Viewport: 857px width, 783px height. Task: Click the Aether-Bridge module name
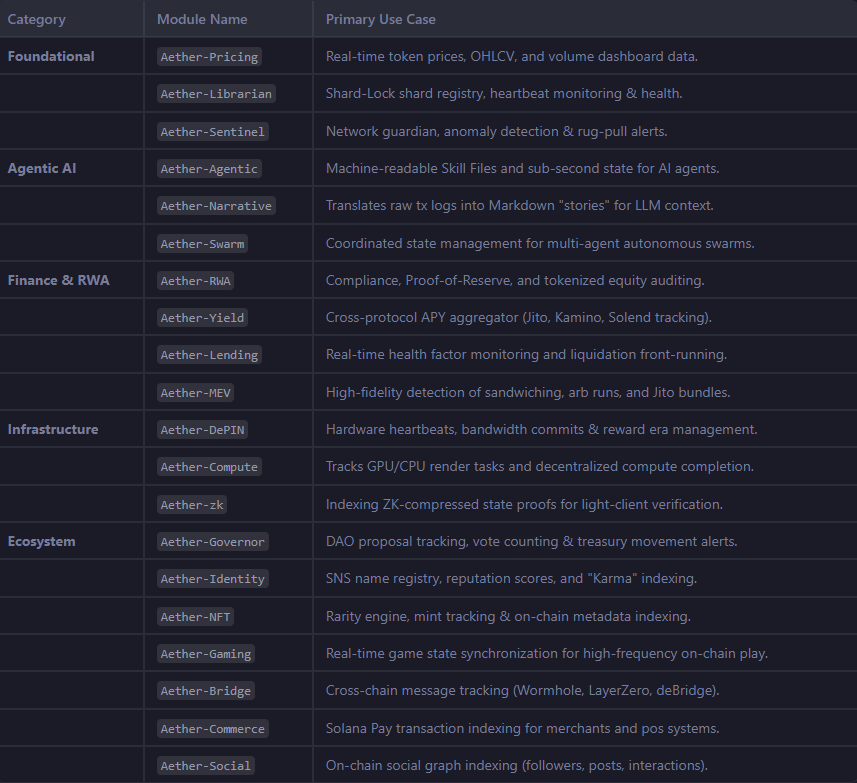(x=206, y=691)
